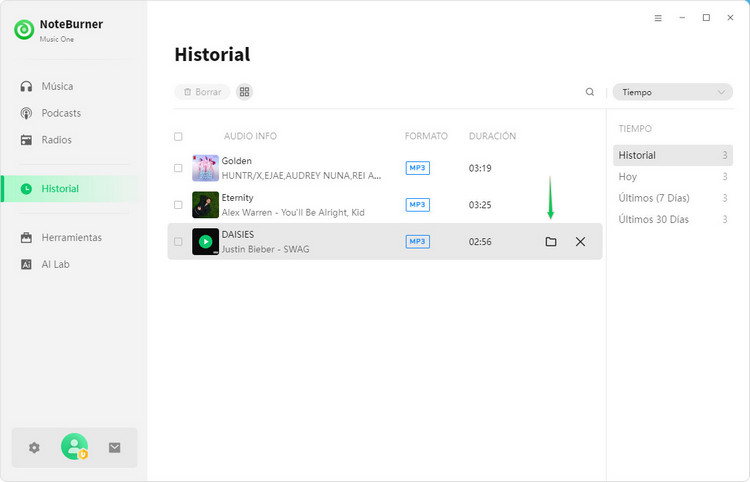Click the search magnifier icon
This screenshot has height=482, width=750.
pos(590,92)
